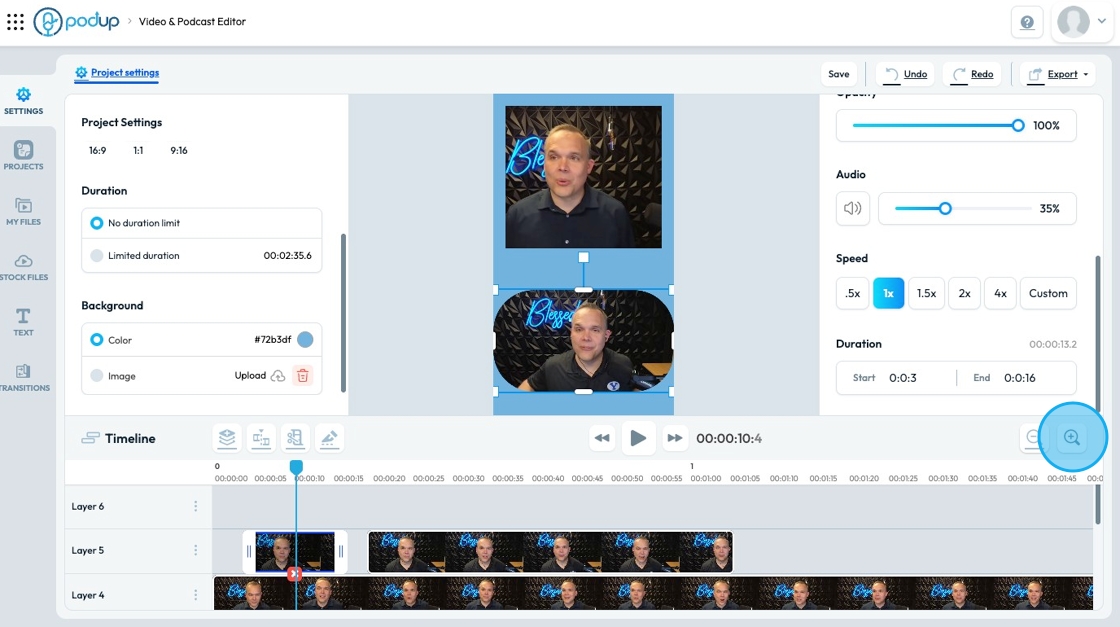Zoom out on the timeline
The image size is (1120, 627).
coord(1033,438)
